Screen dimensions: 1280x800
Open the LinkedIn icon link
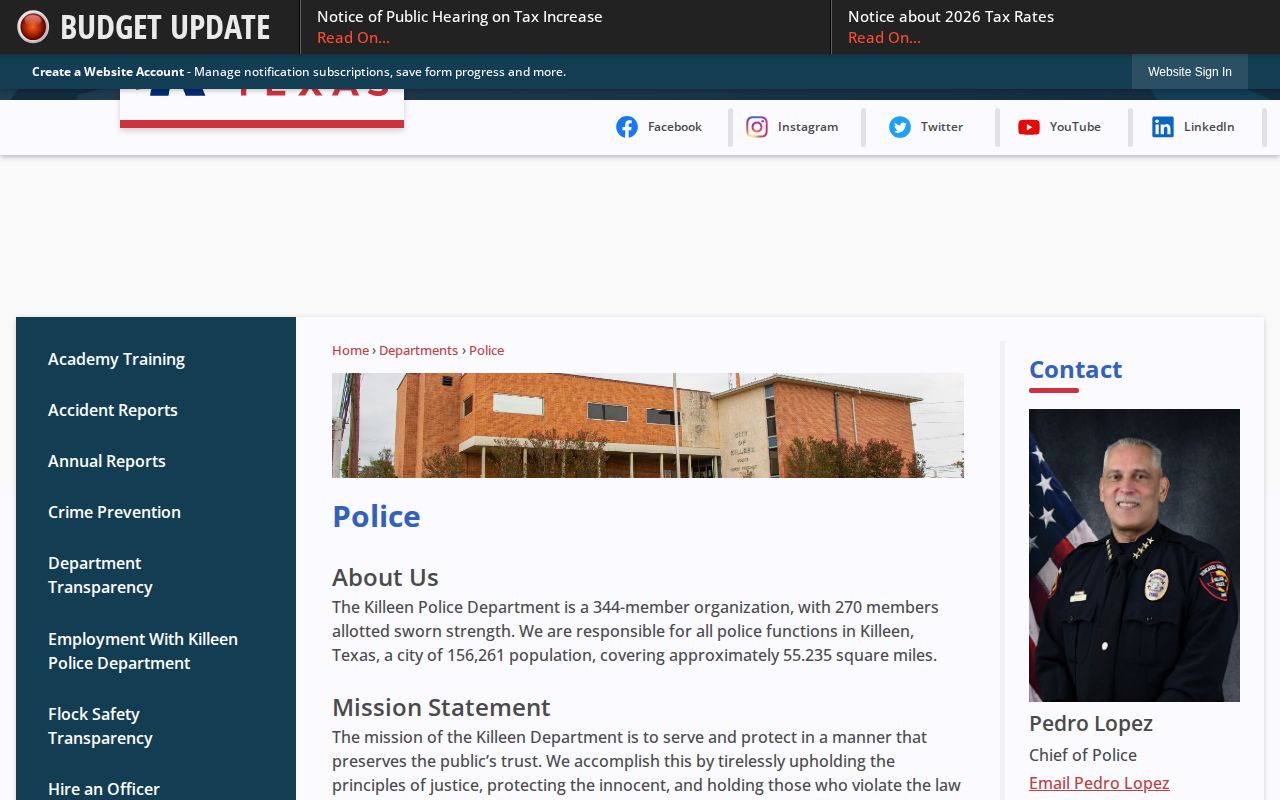[x=1163, y=127]
